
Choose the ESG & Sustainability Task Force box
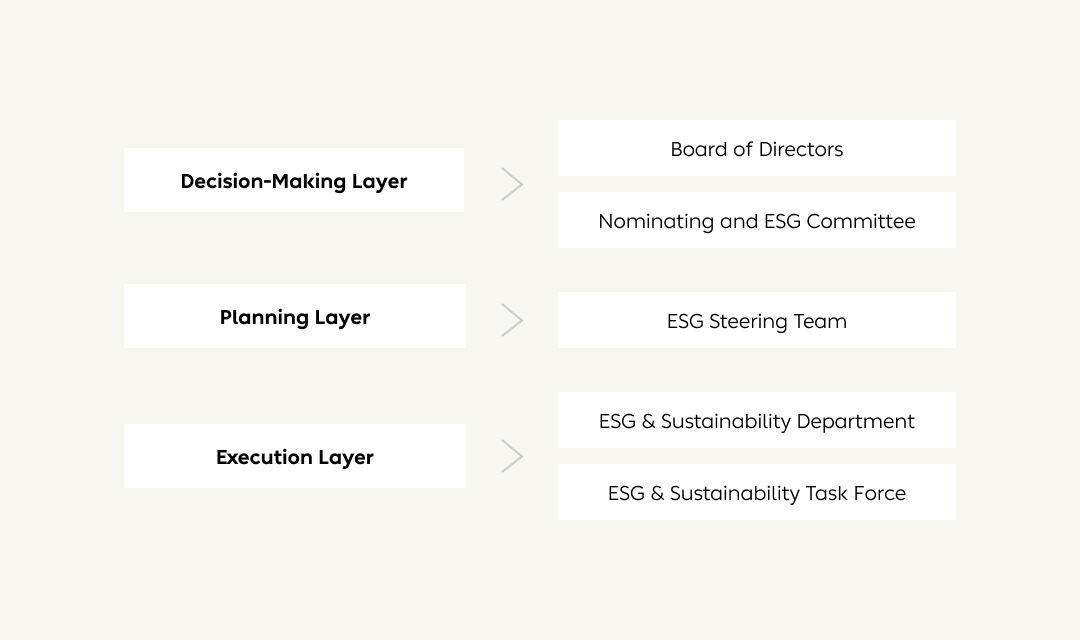tap(756, 492)
